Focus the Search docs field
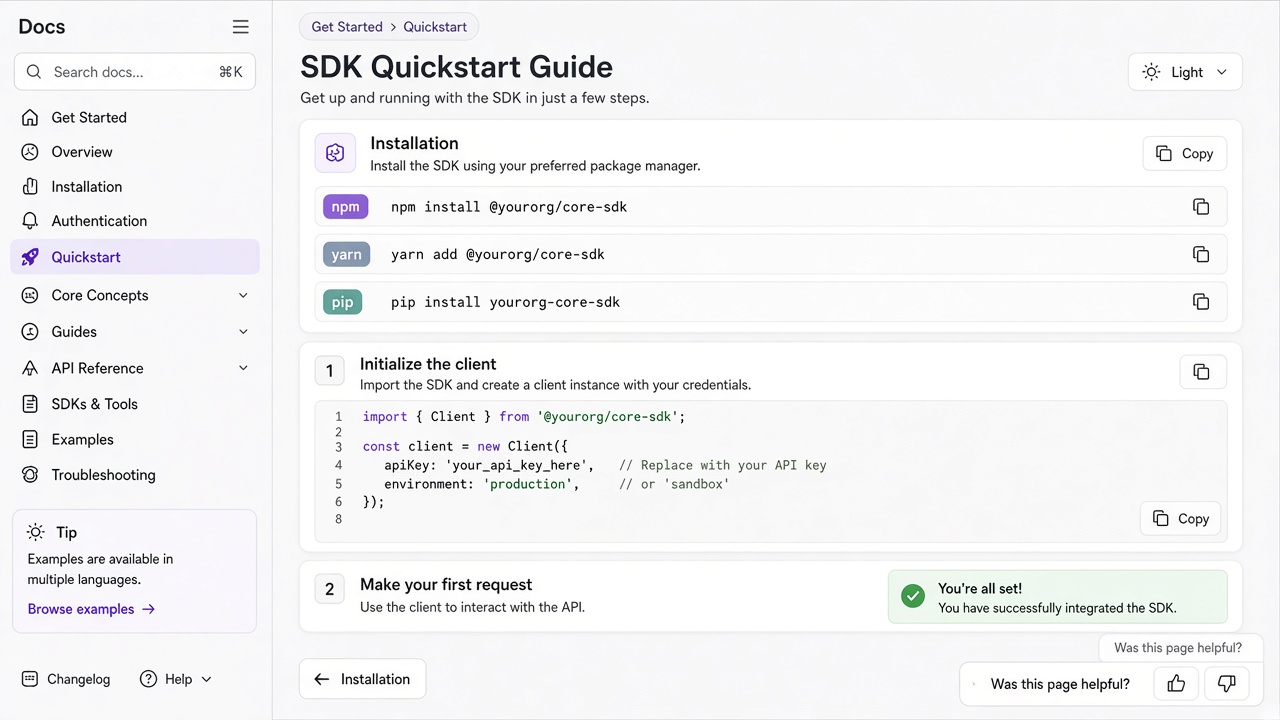The height and width of the screenshot is (720, 1280). [x=135, y=72]
